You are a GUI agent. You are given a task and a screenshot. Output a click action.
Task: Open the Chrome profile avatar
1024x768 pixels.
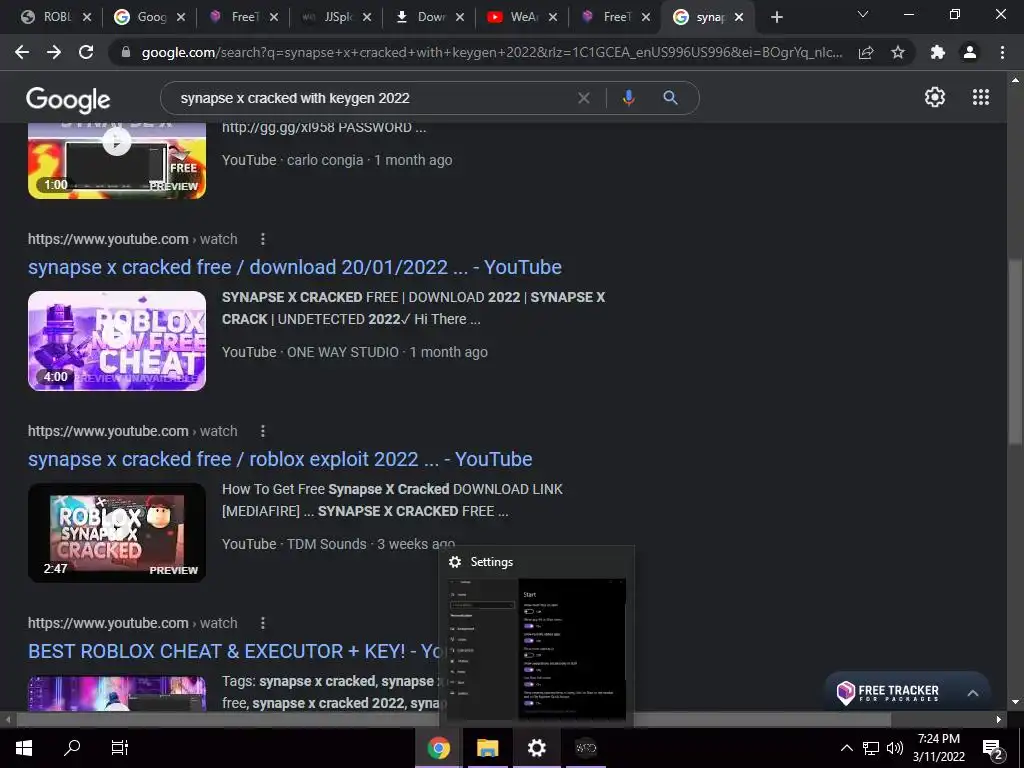970,52
